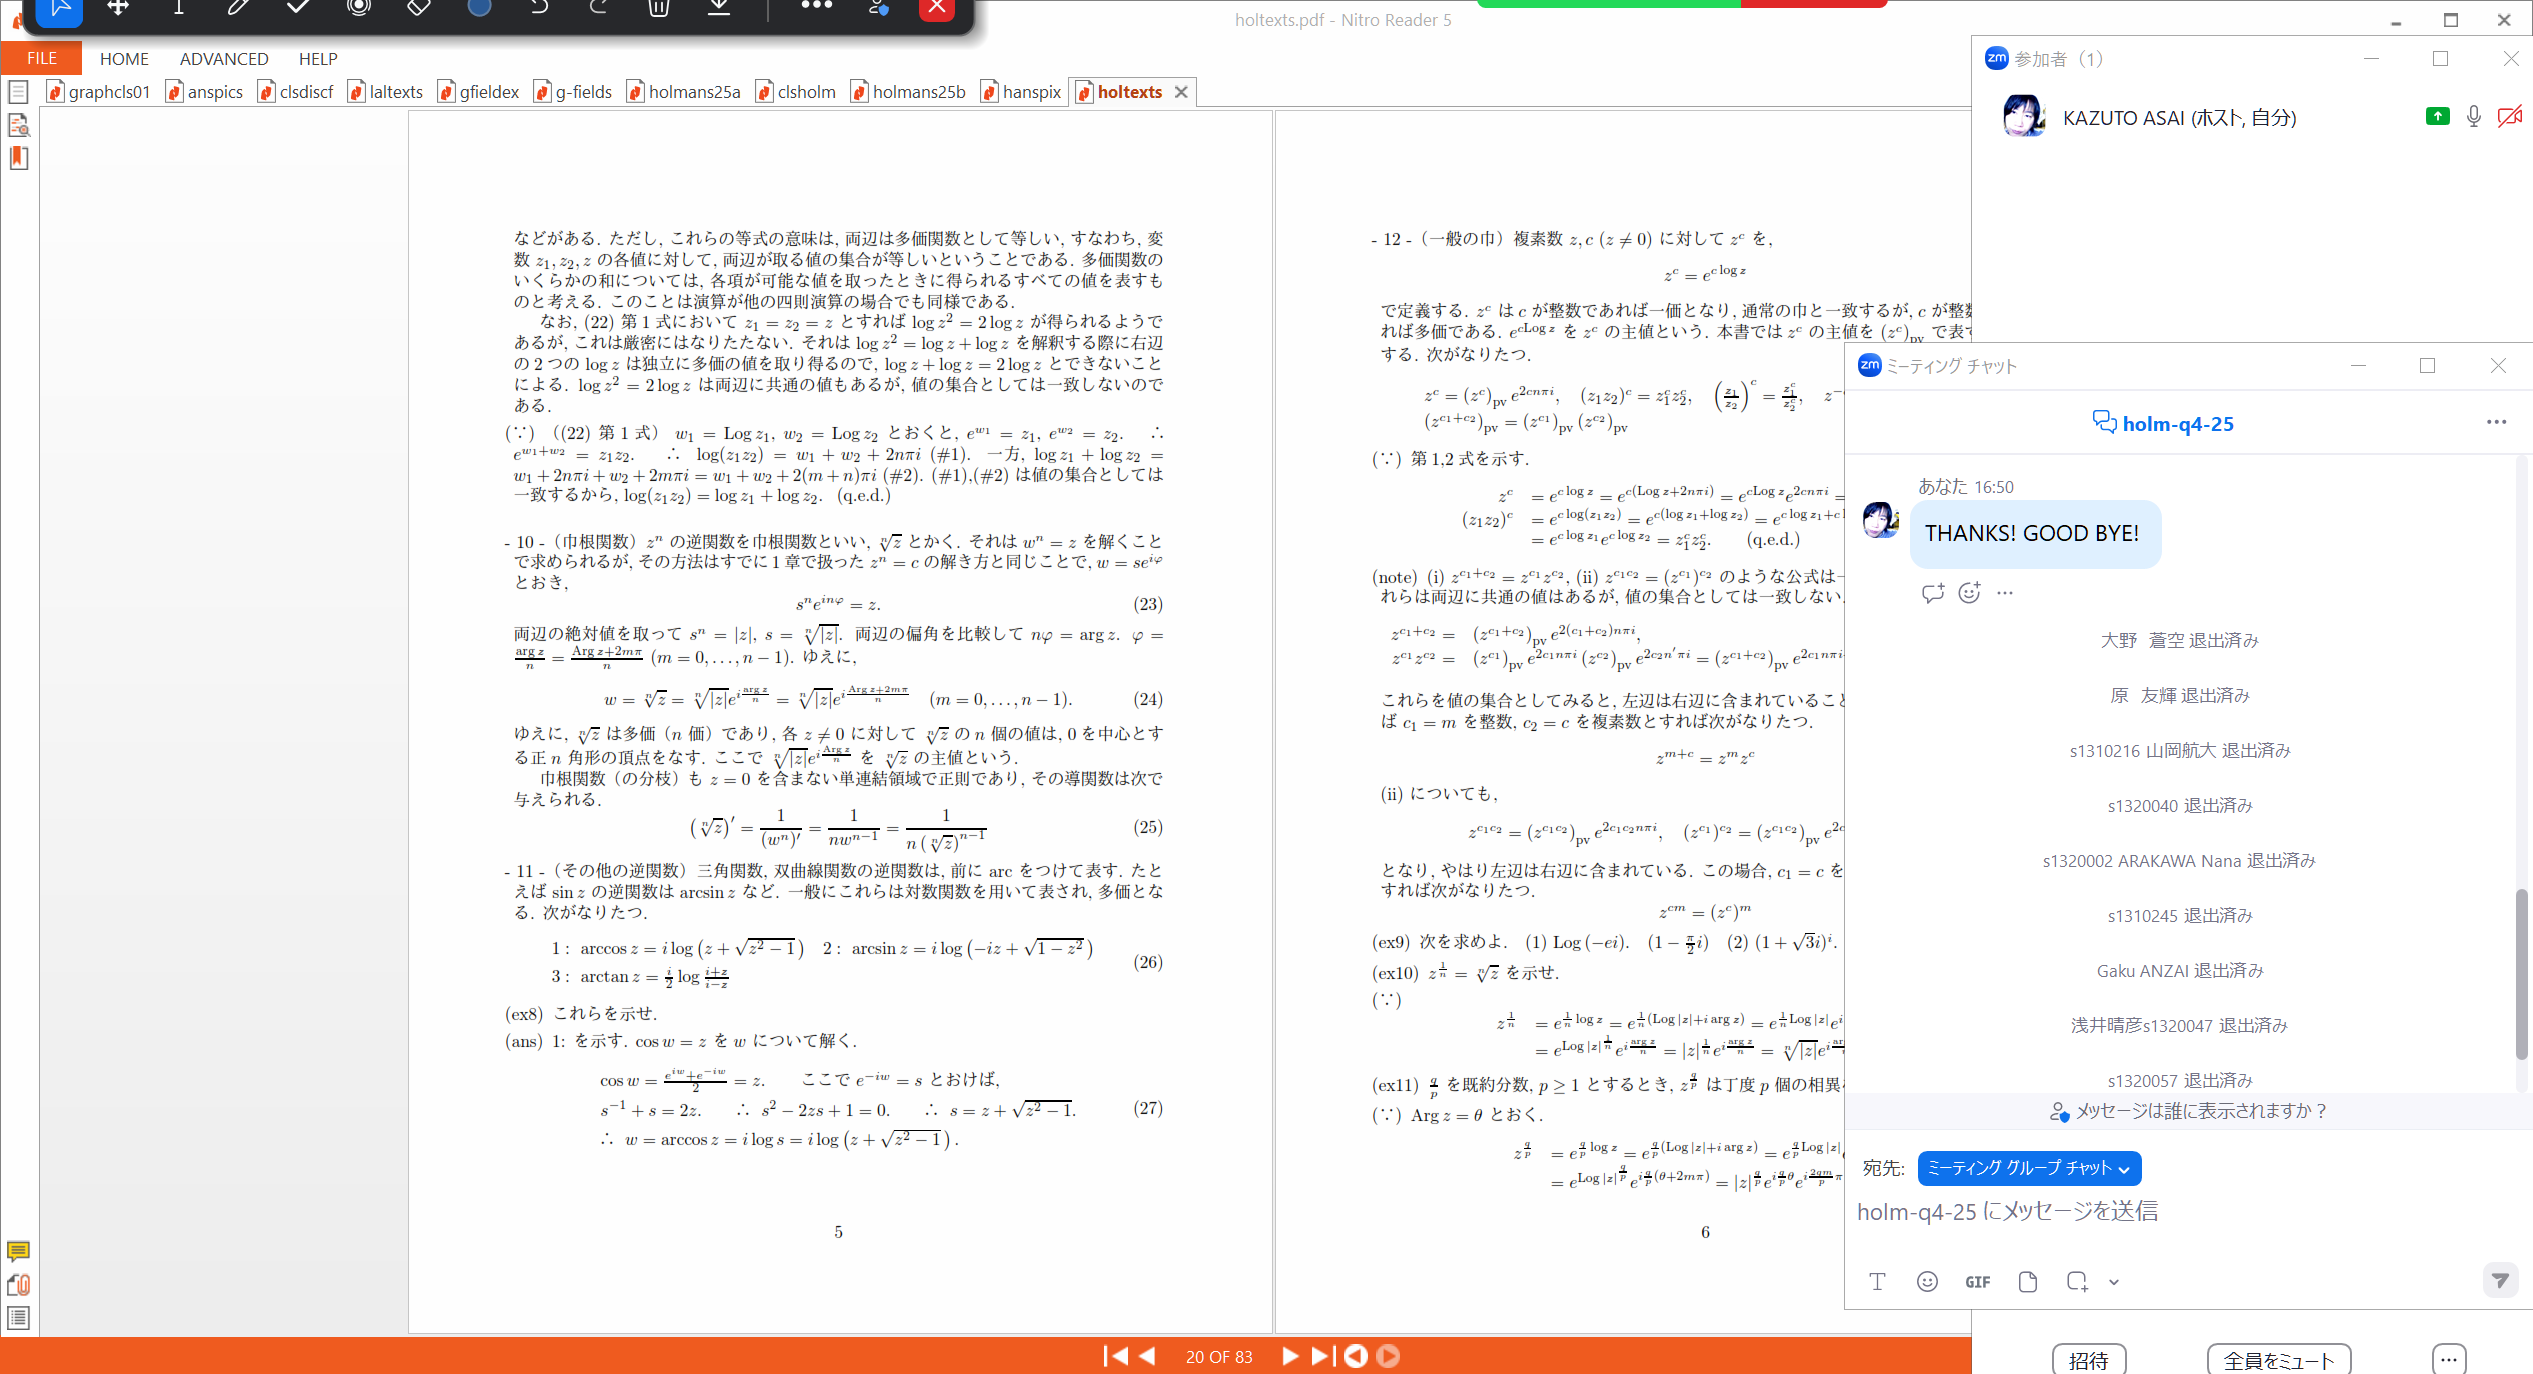This screenshot has height=1374, width=2533.
Task: Click the save download annotation icon
Action: 719,8
